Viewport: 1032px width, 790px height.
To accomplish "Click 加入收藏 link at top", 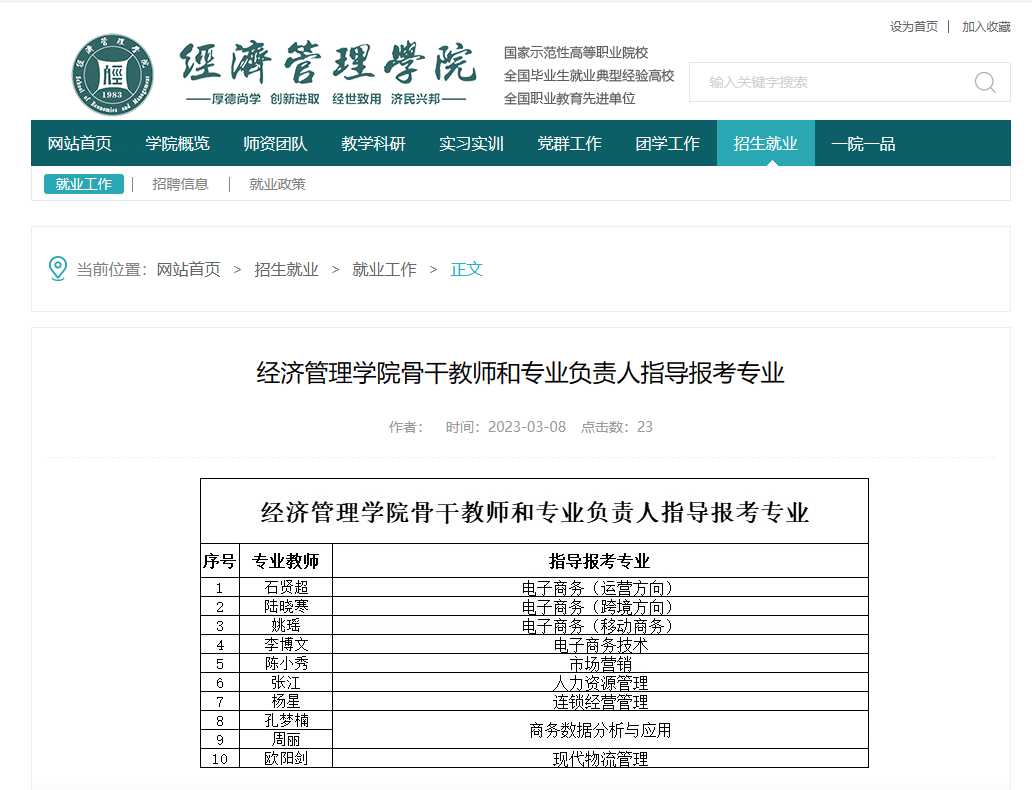I will 986,27.
